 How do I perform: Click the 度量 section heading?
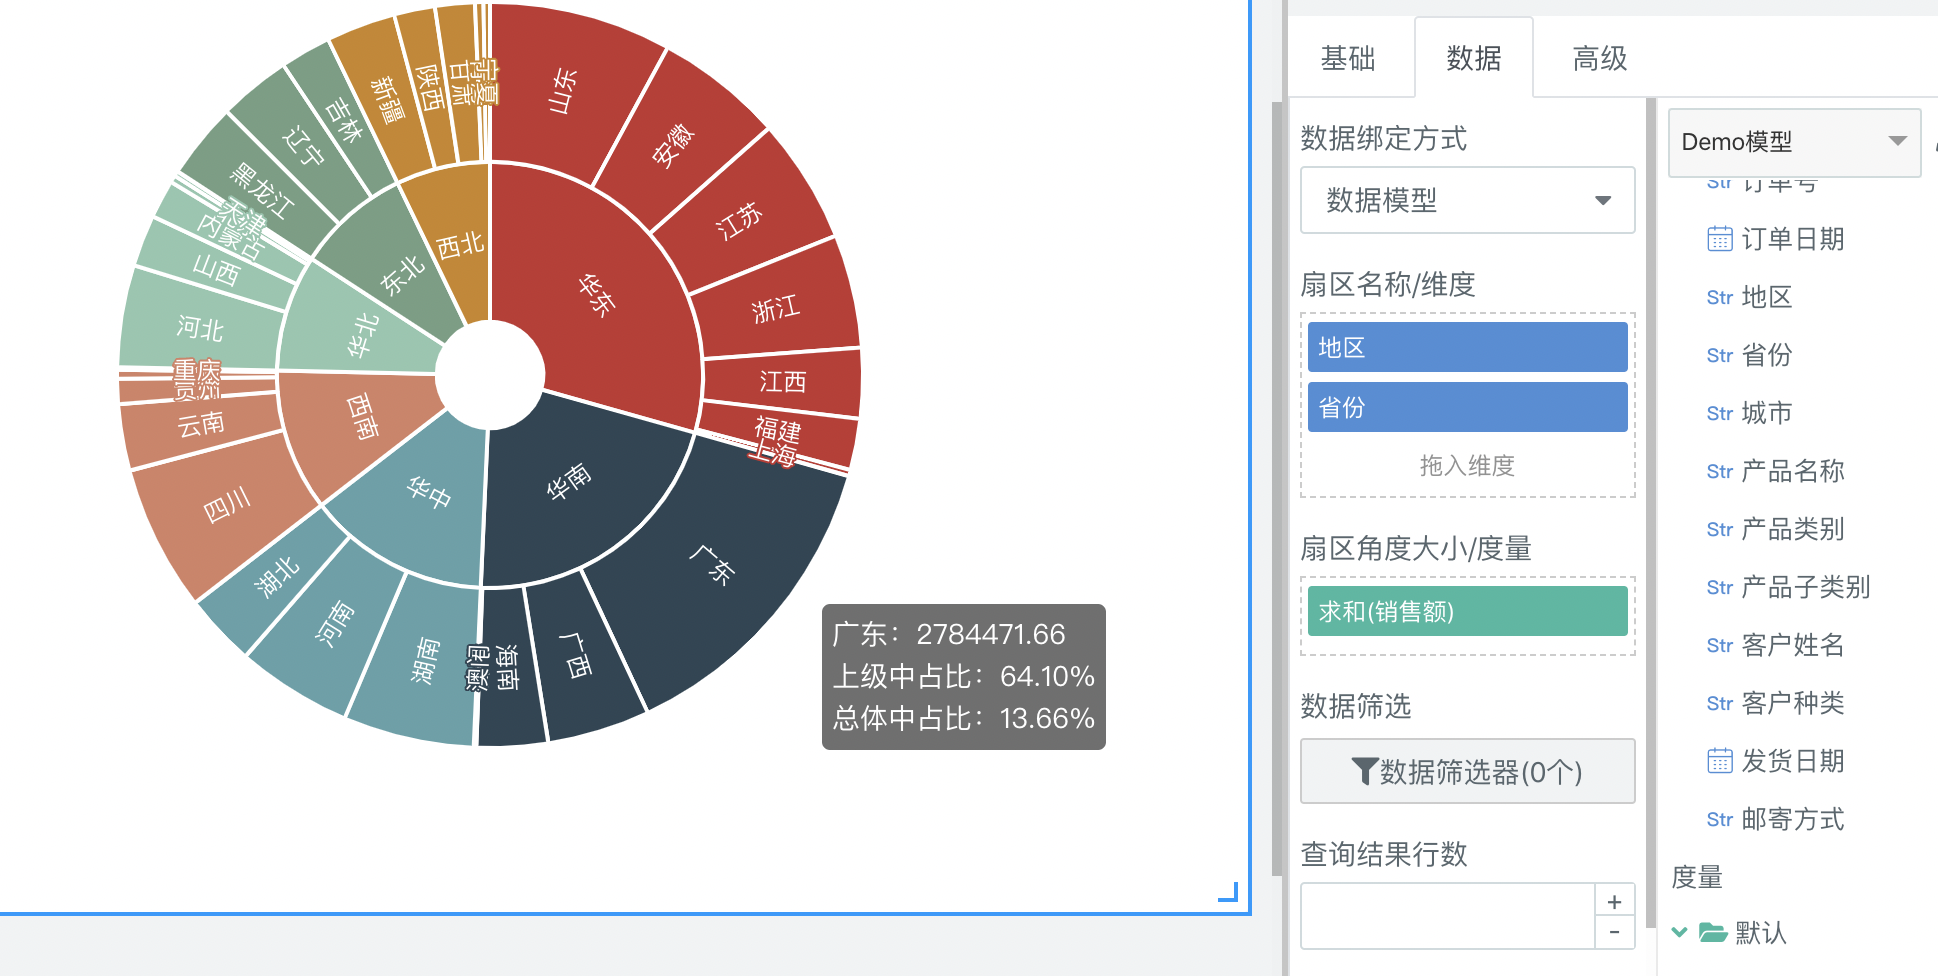click(x=1697, y=877)
